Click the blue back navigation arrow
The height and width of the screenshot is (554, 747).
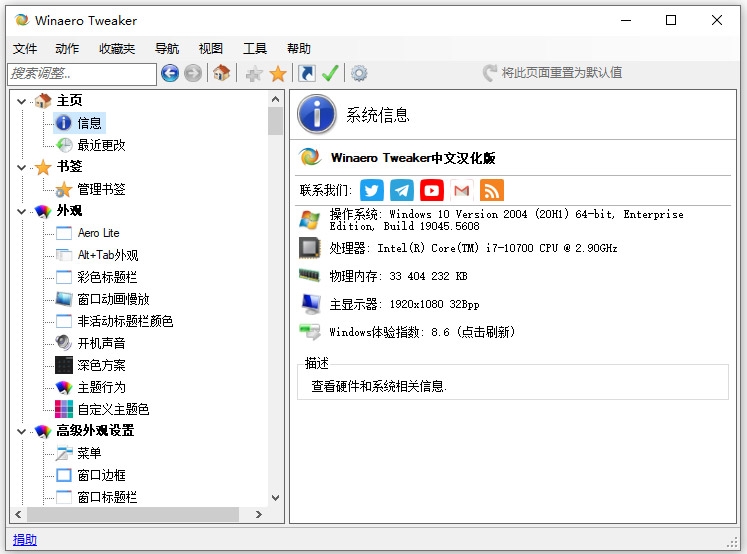(x=170, y=73)
